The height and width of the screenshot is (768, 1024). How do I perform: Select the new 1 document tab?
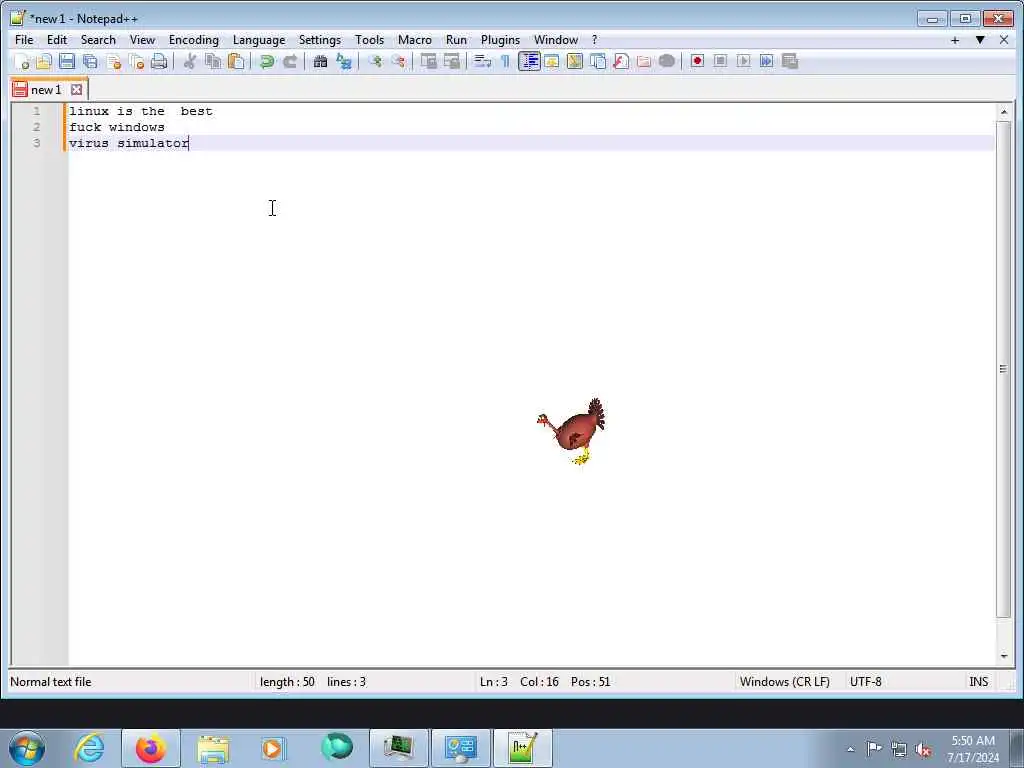coord(46,89)
